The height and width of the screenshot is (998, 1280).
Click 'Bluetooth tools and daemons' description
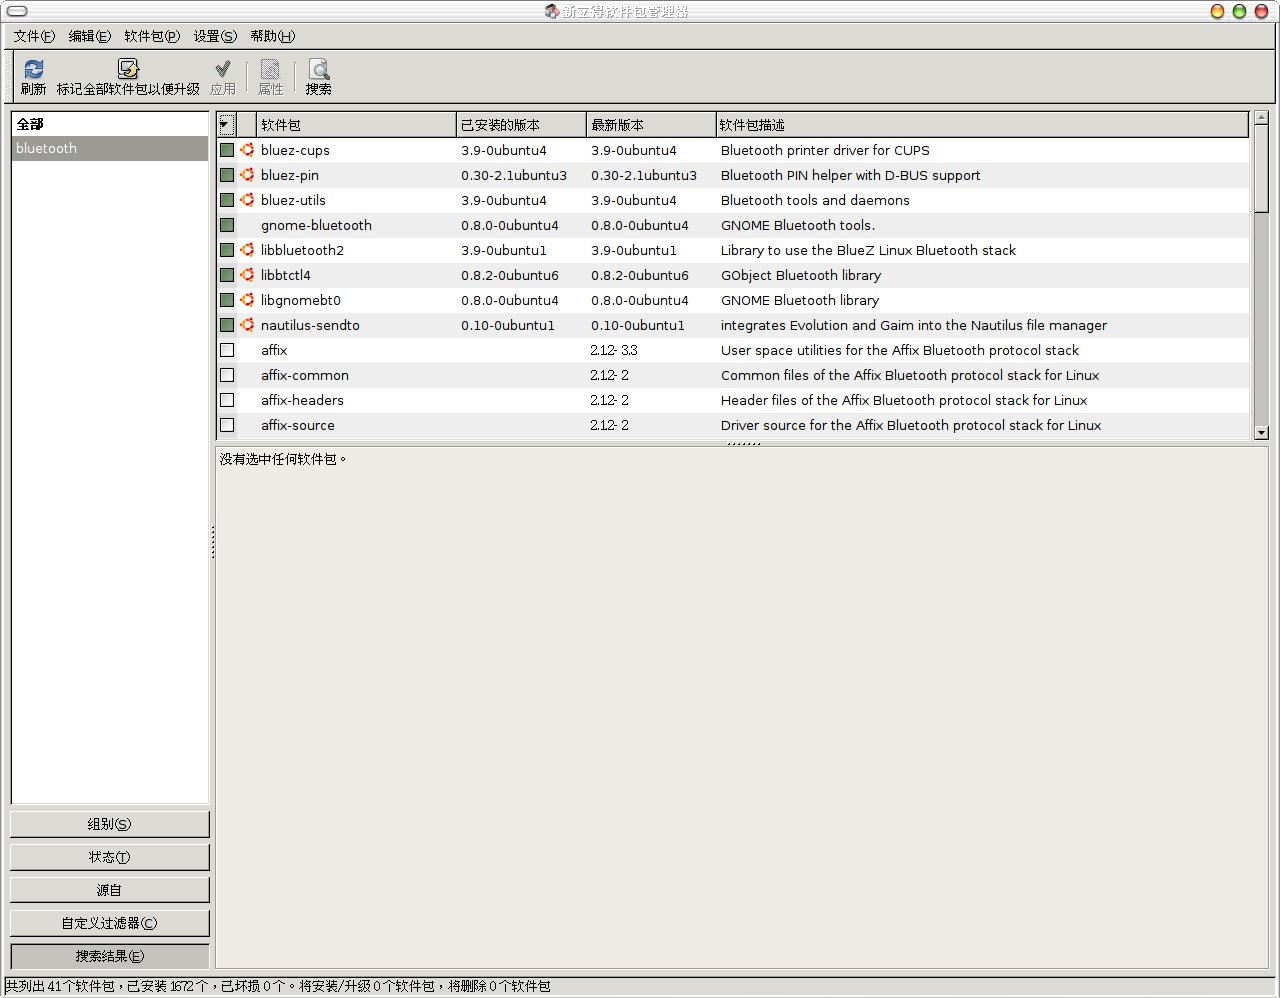point(815,200)
